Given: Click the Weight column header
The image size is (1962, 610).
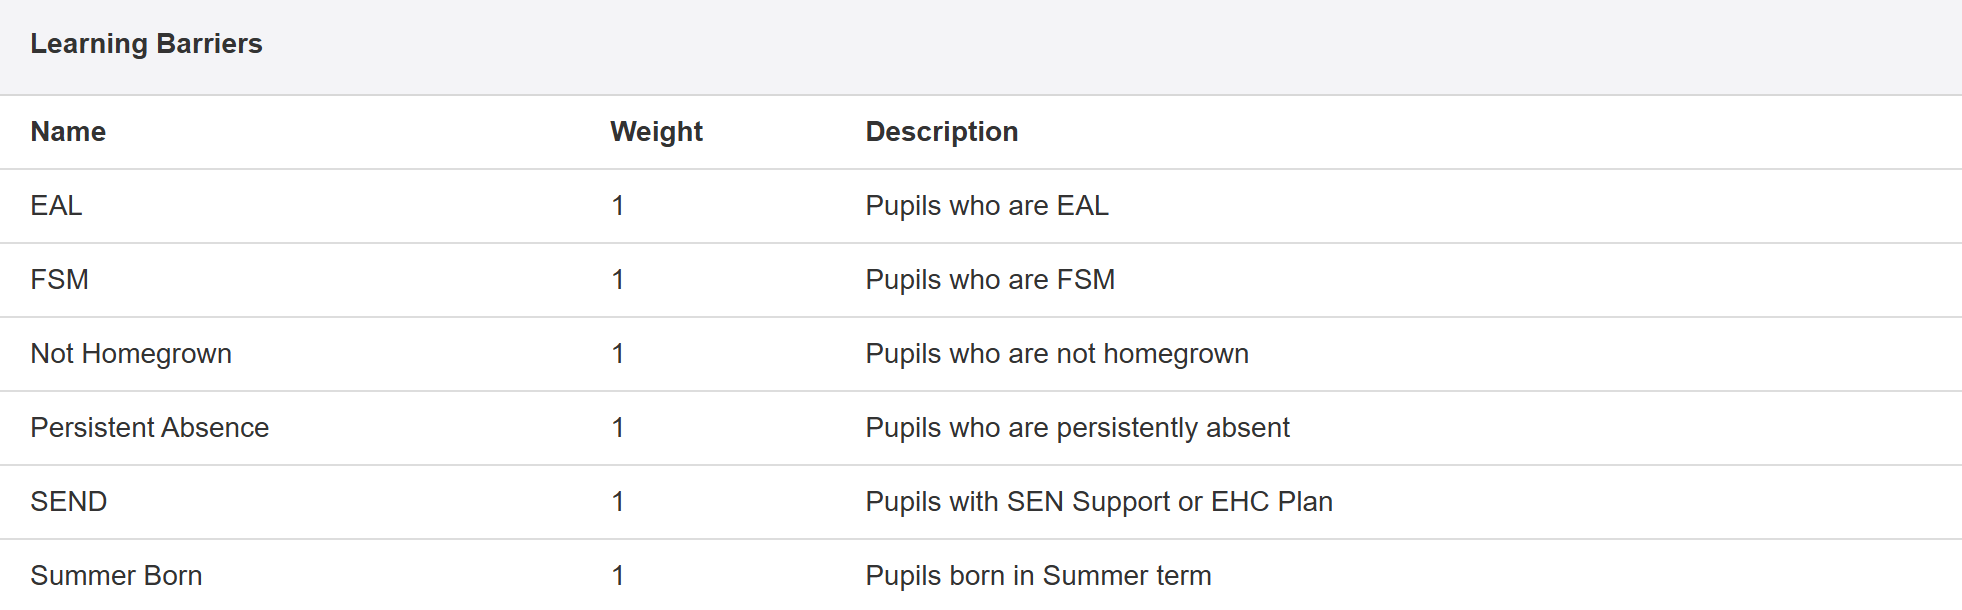Looking at the screenshot, I should pos(656,132).
